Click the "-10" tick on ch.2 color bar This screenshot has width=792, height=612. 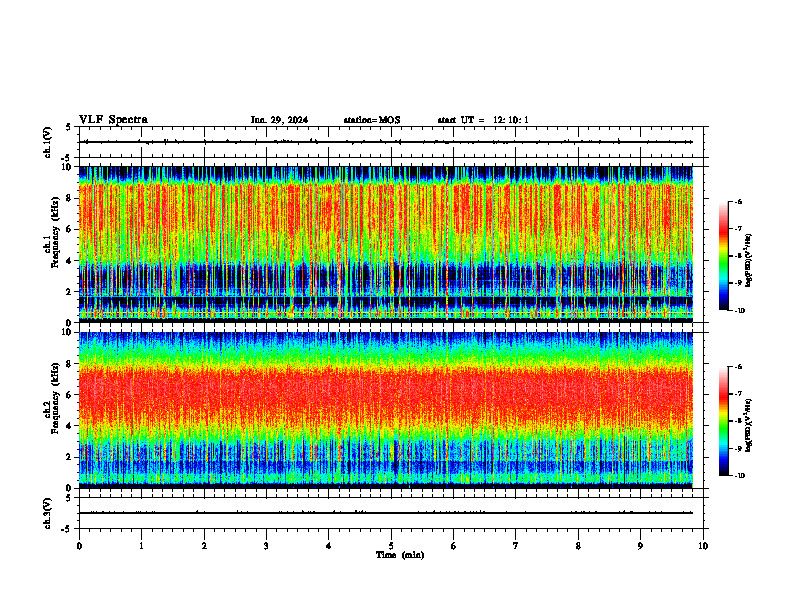click(739, 476)
